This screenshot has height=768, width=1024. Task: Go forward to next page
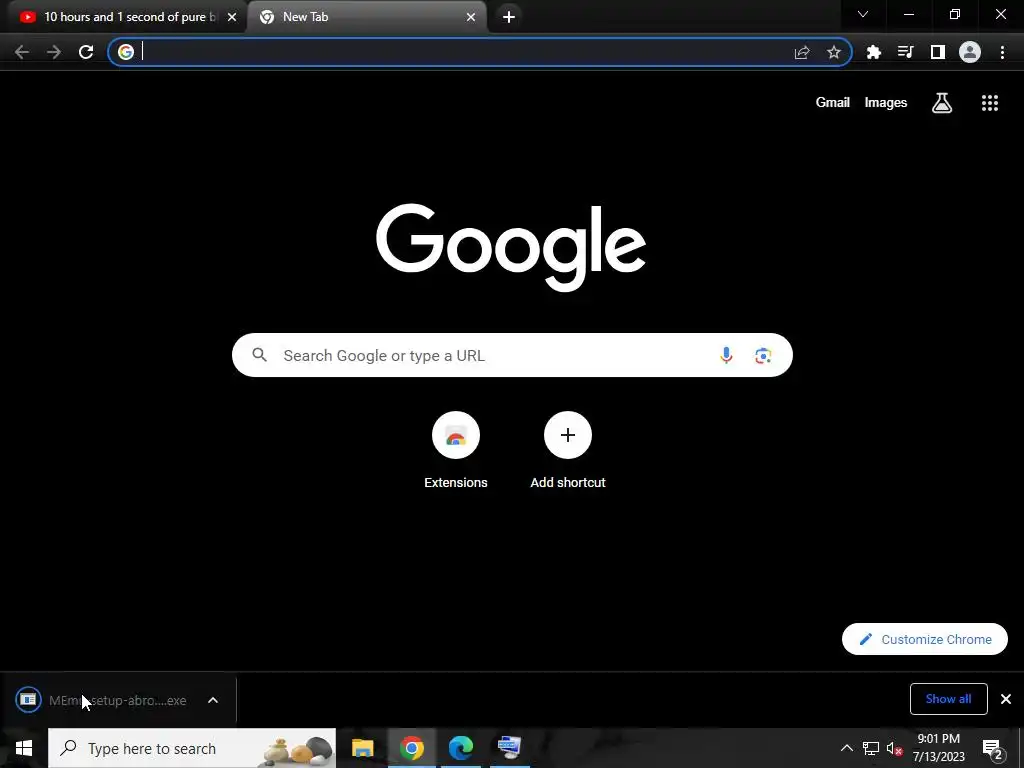[x=54, y=52]
